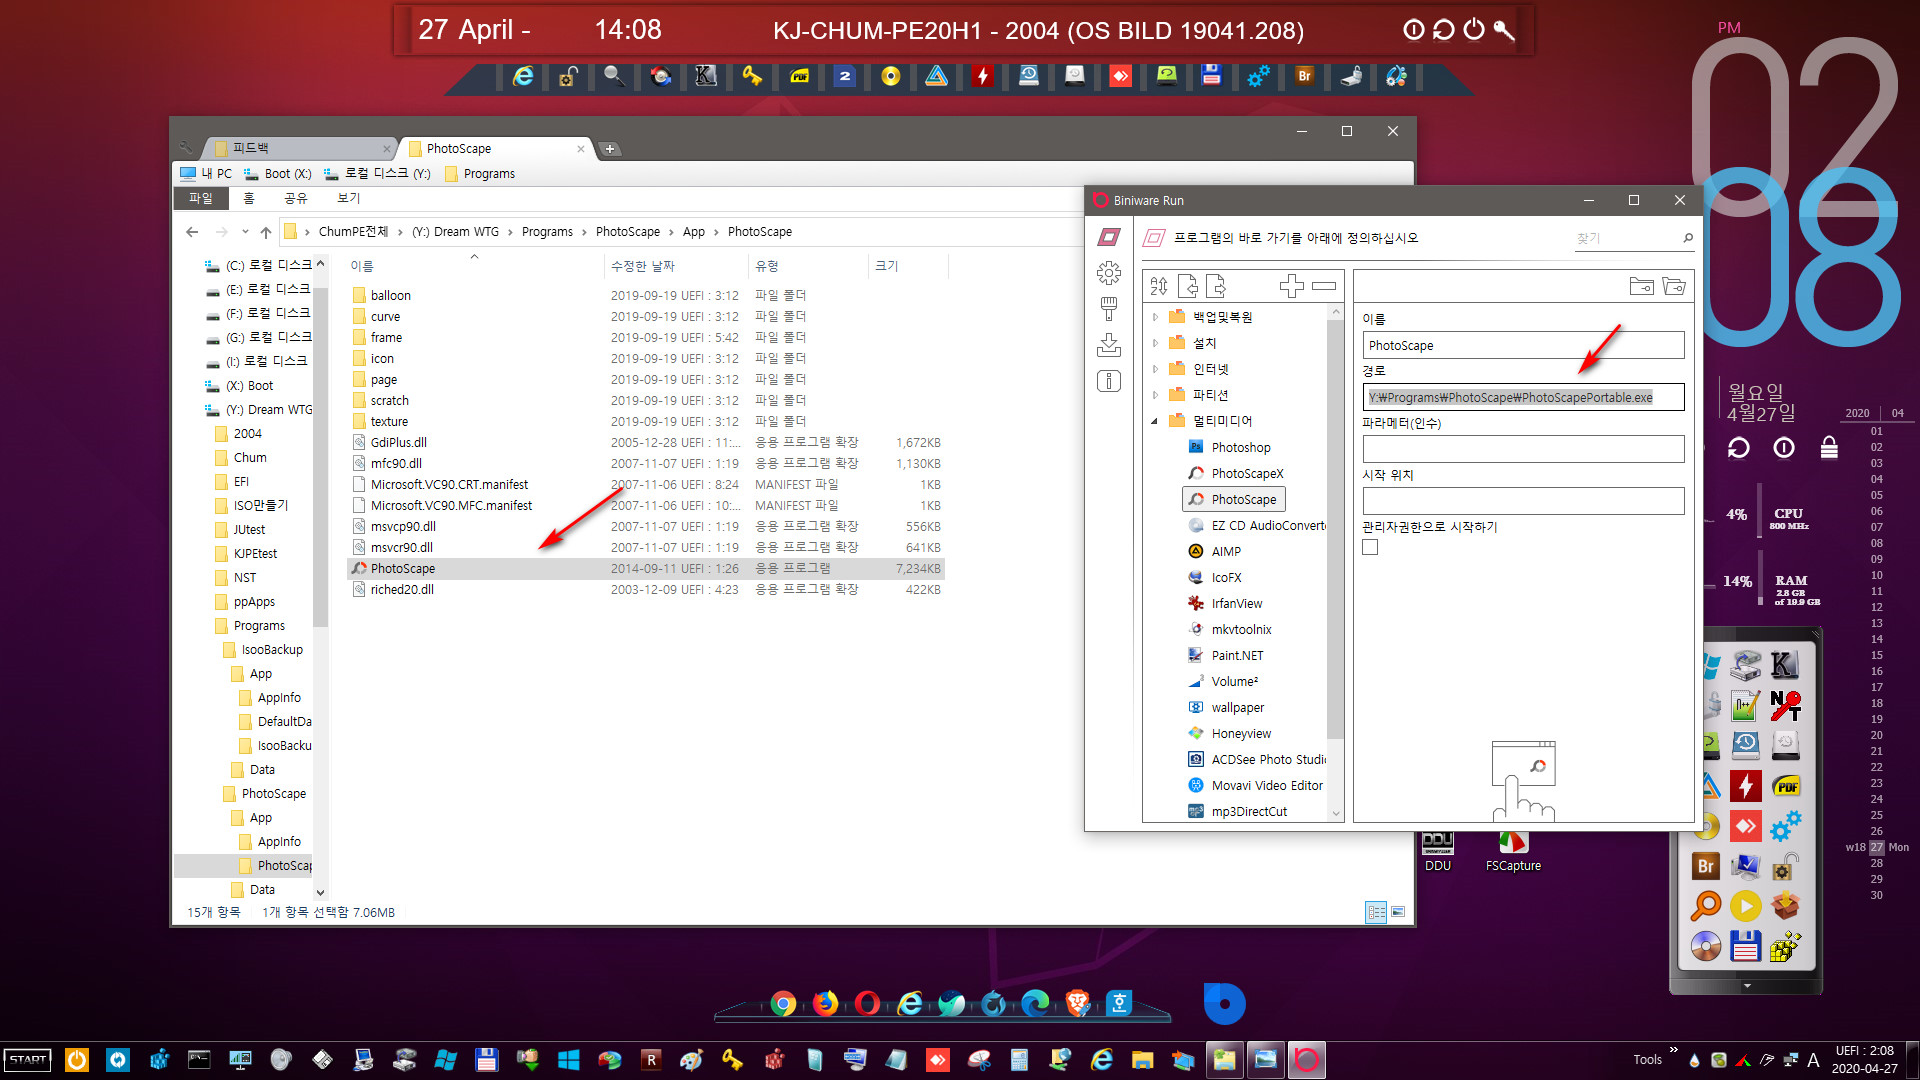
Task: Expand the 인터넷 folder in Biniware tree
Action: (1155, 369)
